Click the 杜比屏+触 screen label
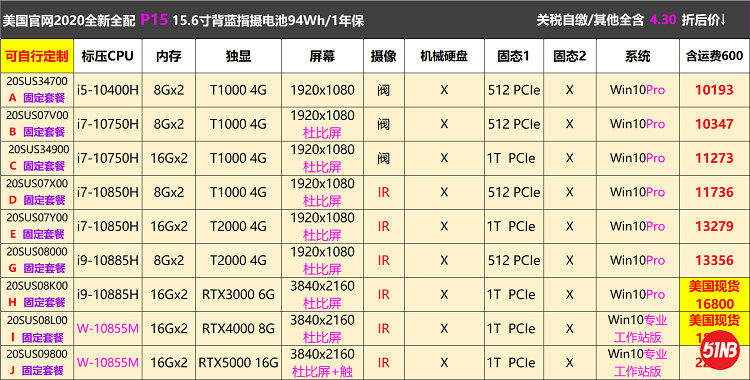 (322, 371)
